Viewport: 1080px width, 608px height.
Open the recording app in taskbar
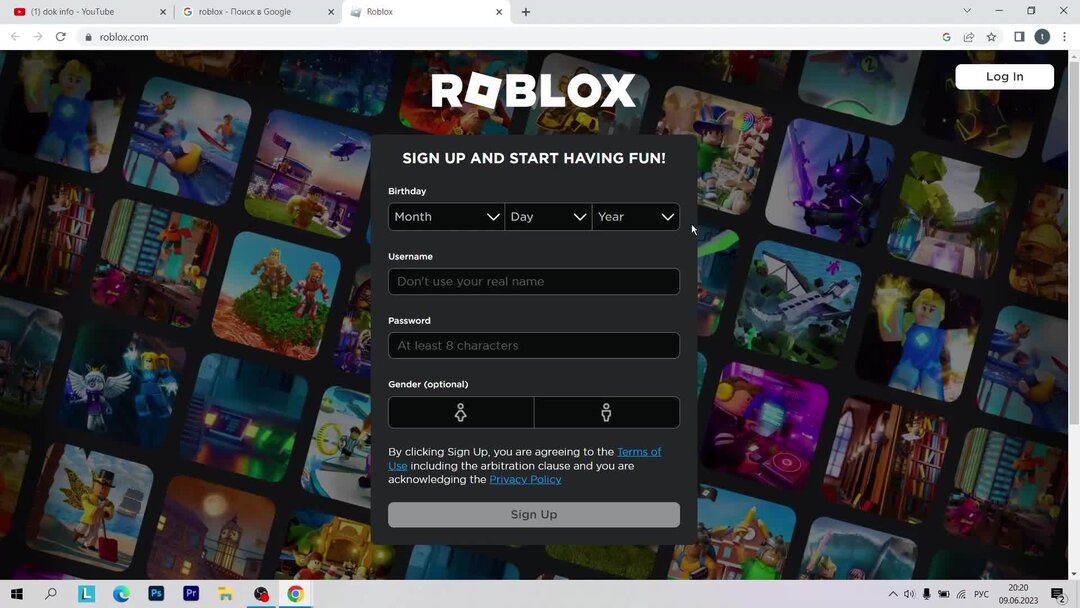pyautogui.click(x=261, y=594)
